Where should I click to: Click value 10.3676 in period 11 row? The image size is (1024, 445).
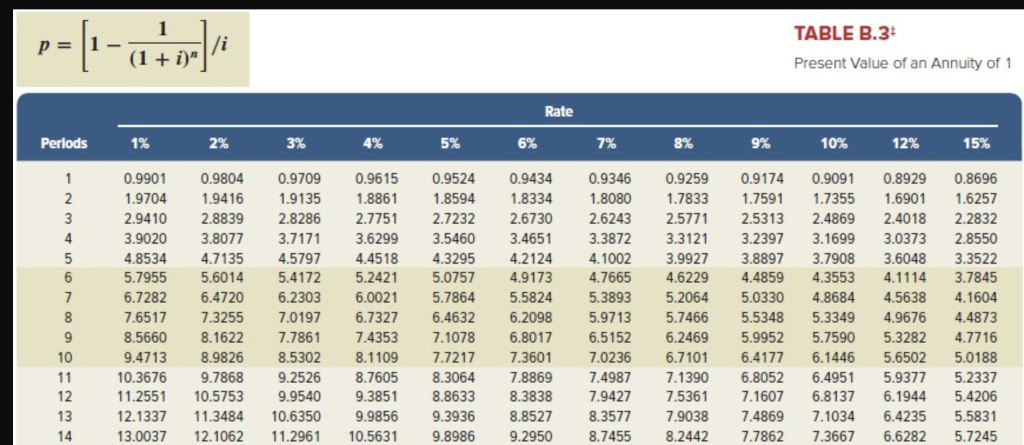point(142,376)
